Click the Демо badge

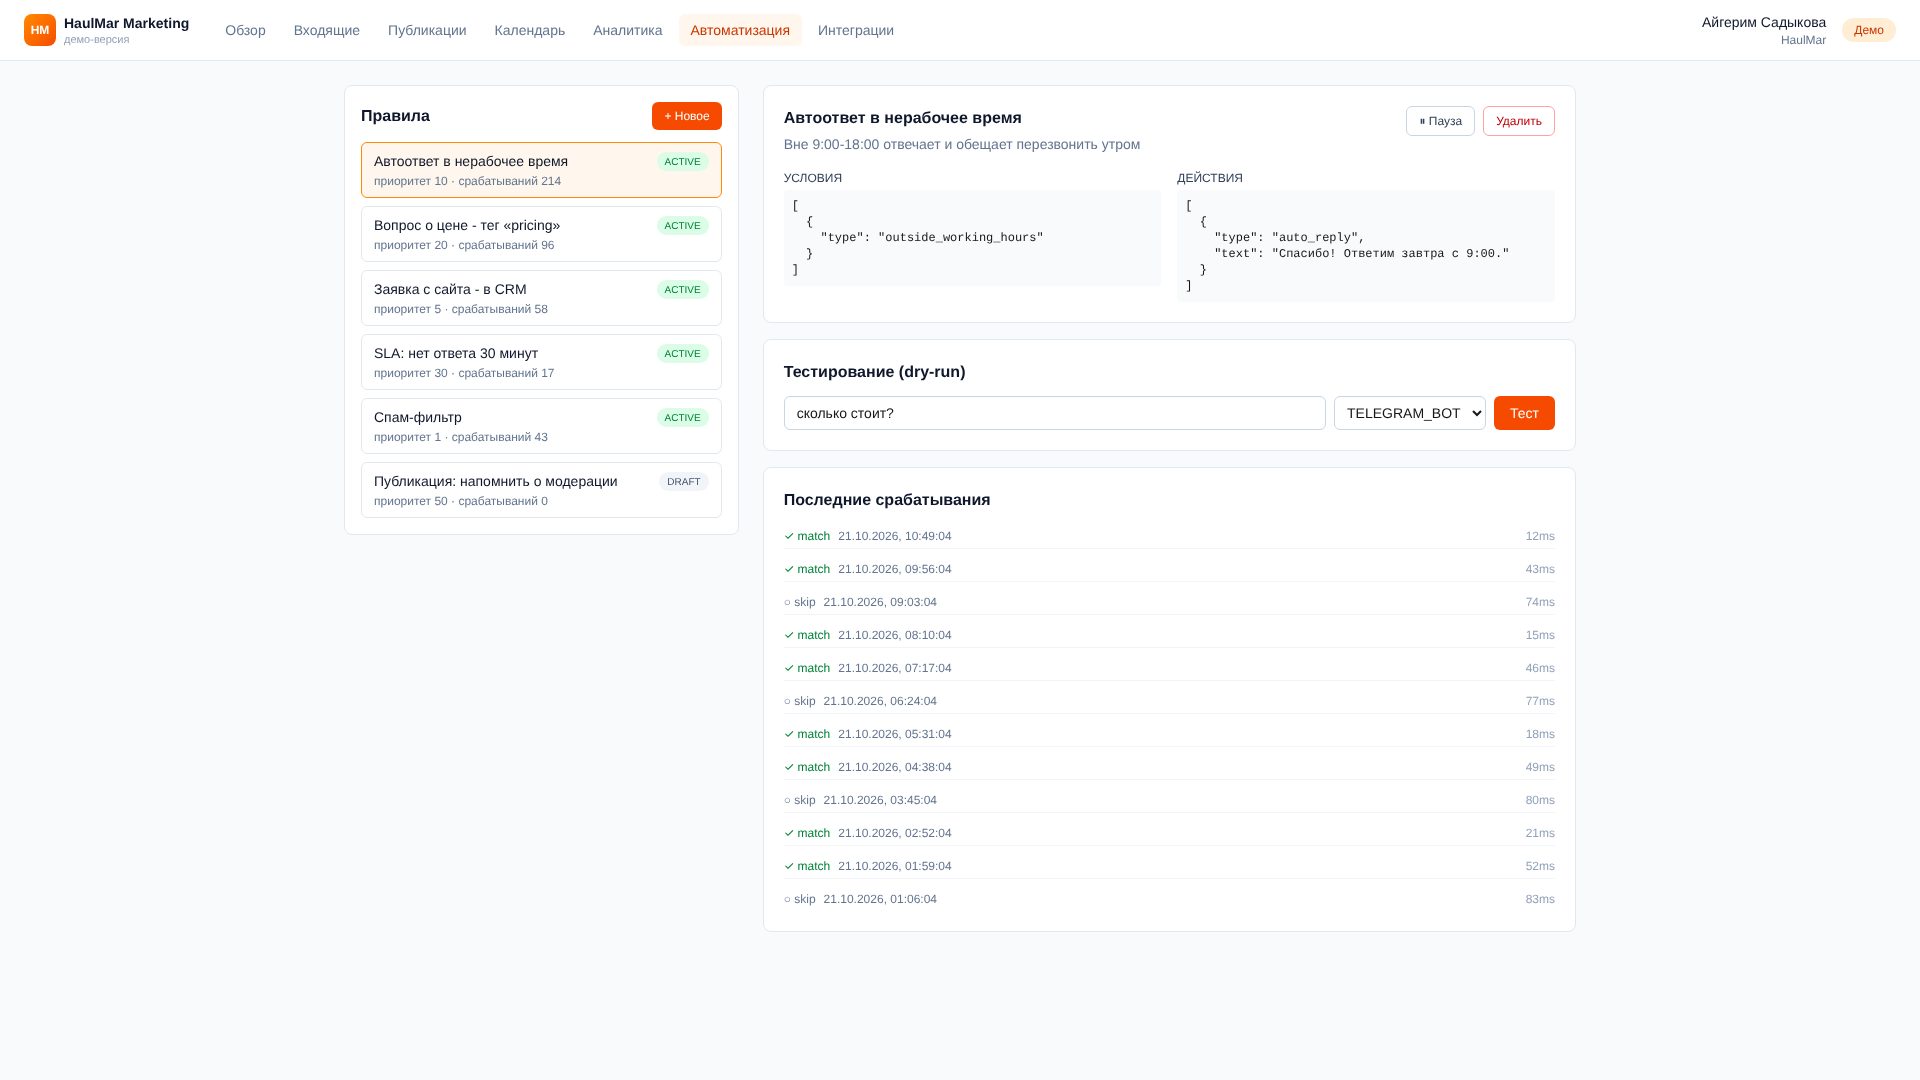coord(1868,30)
